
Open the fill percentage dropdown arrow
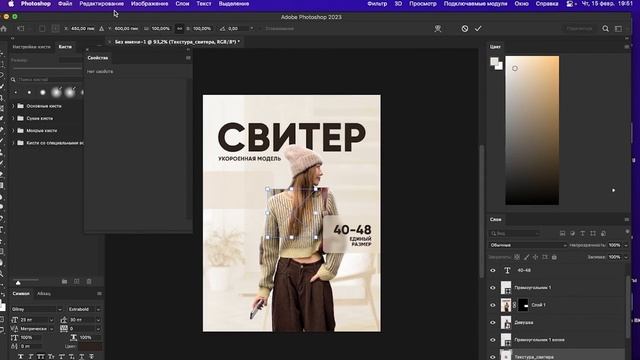pos(626,257)
